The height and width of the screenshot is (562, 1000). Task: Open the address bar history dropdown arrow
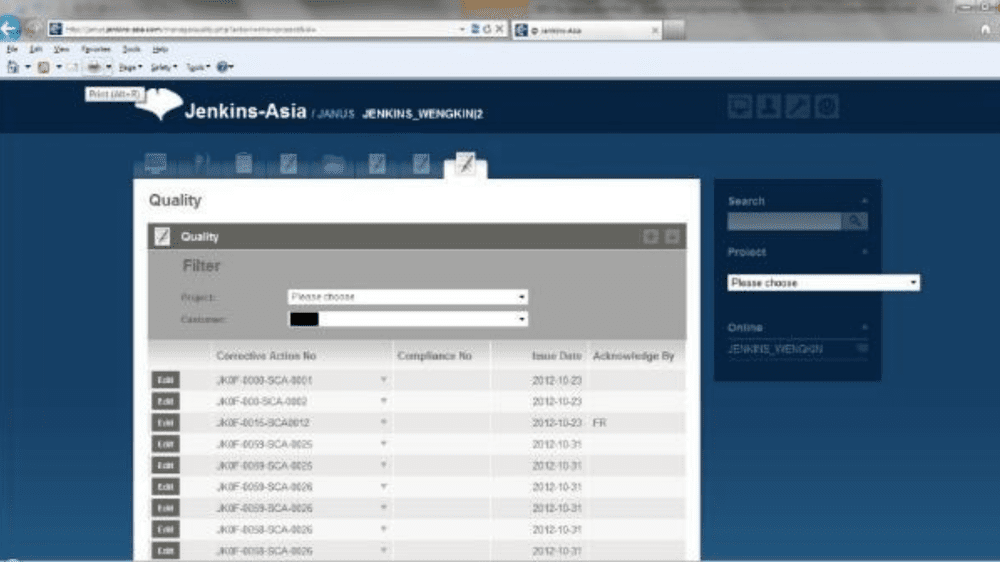(x=462, y=29)
